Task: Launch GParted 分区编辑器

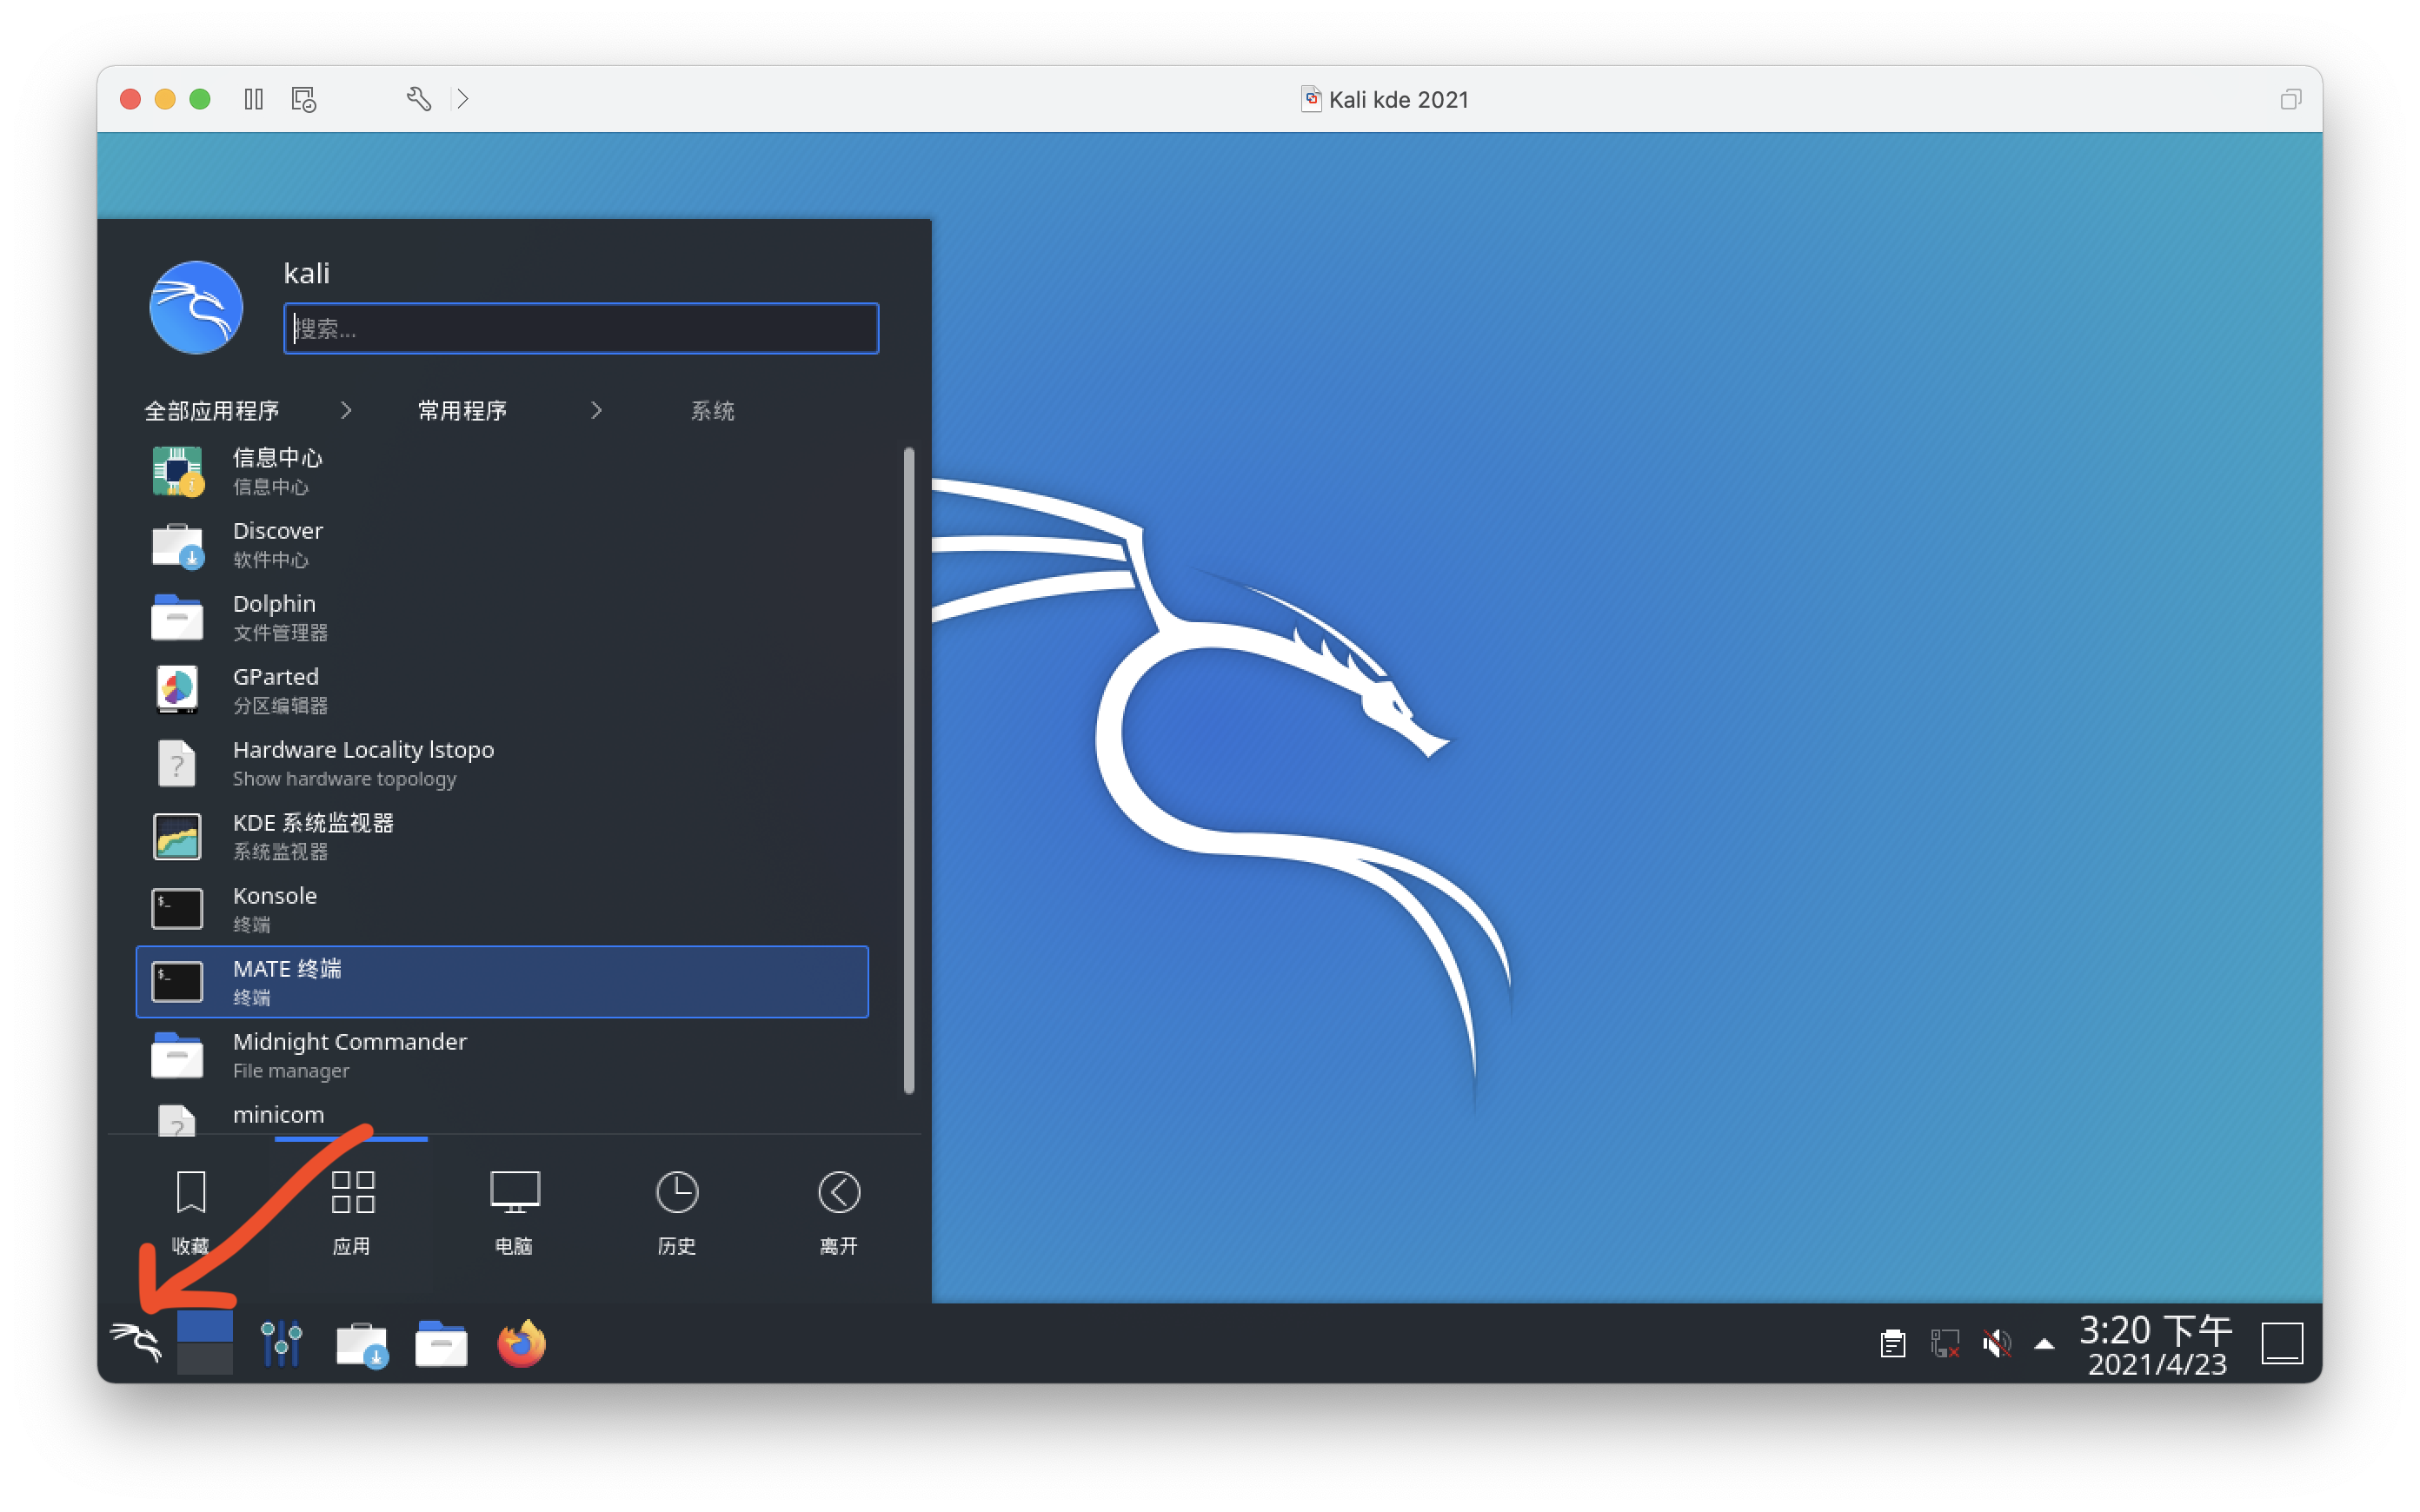Action: pos(502,690)
